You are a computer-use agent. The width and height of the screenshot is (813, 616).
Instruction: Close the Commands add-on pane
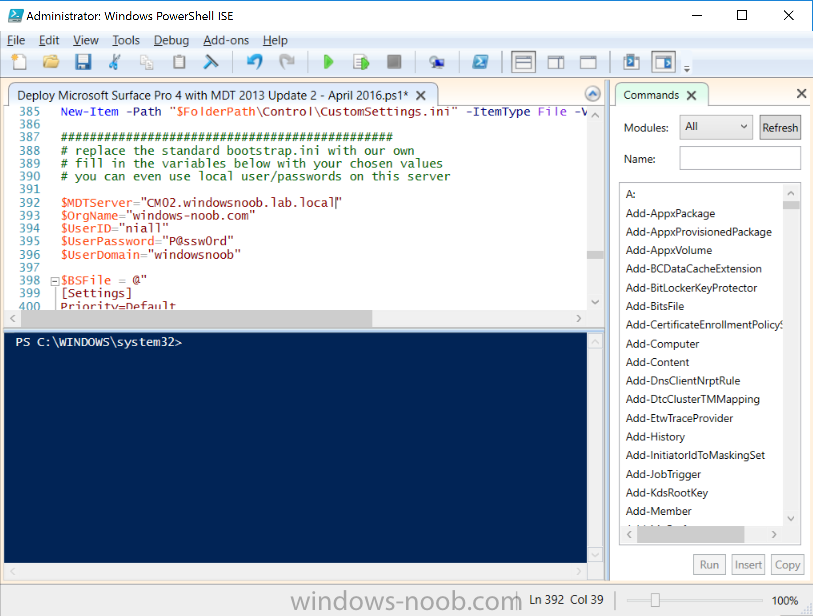801,93
